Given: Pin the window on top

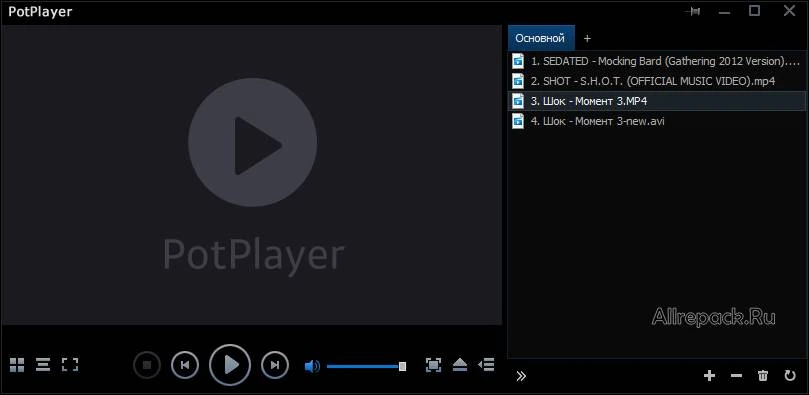Looking at the screenshot, I should pos(692,11).
